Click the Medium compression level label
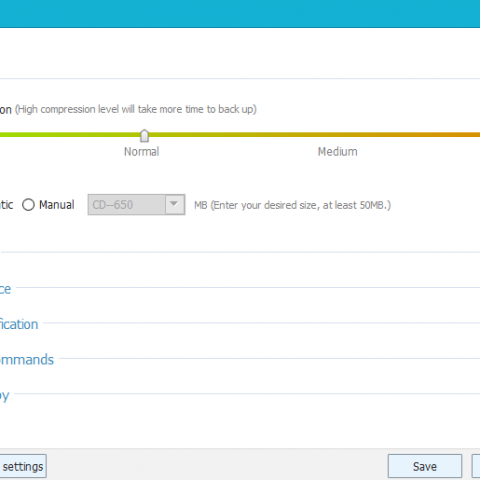480x480 pixels. [337, 152]
